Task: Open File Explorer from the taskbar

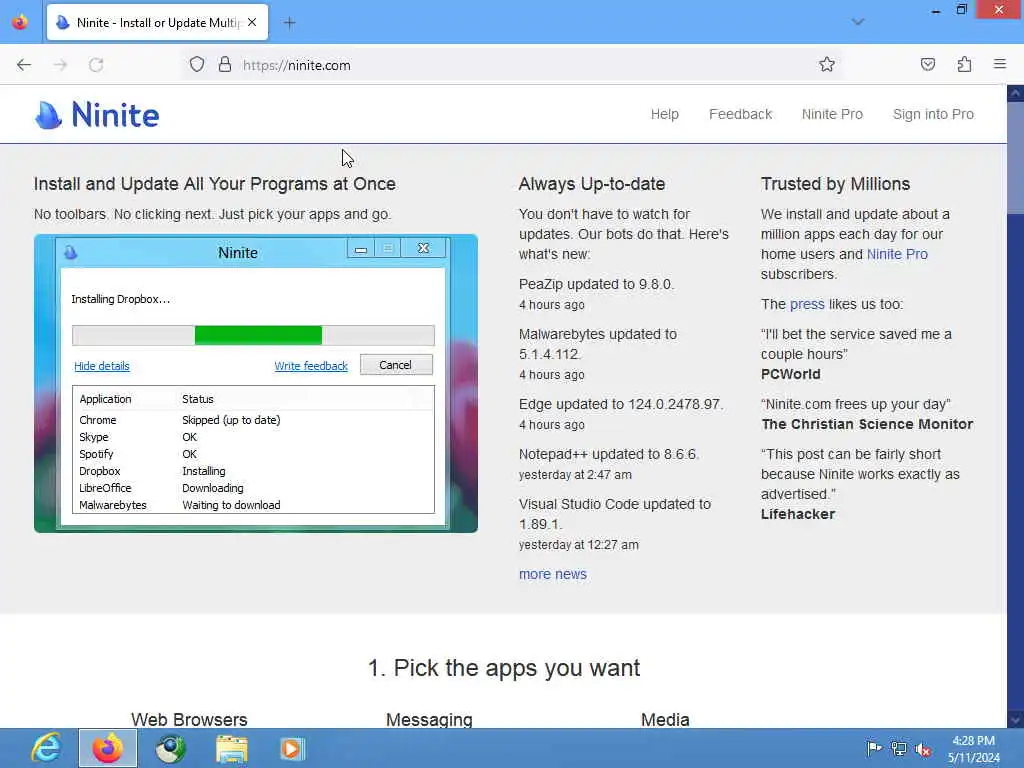Action: 232,748
